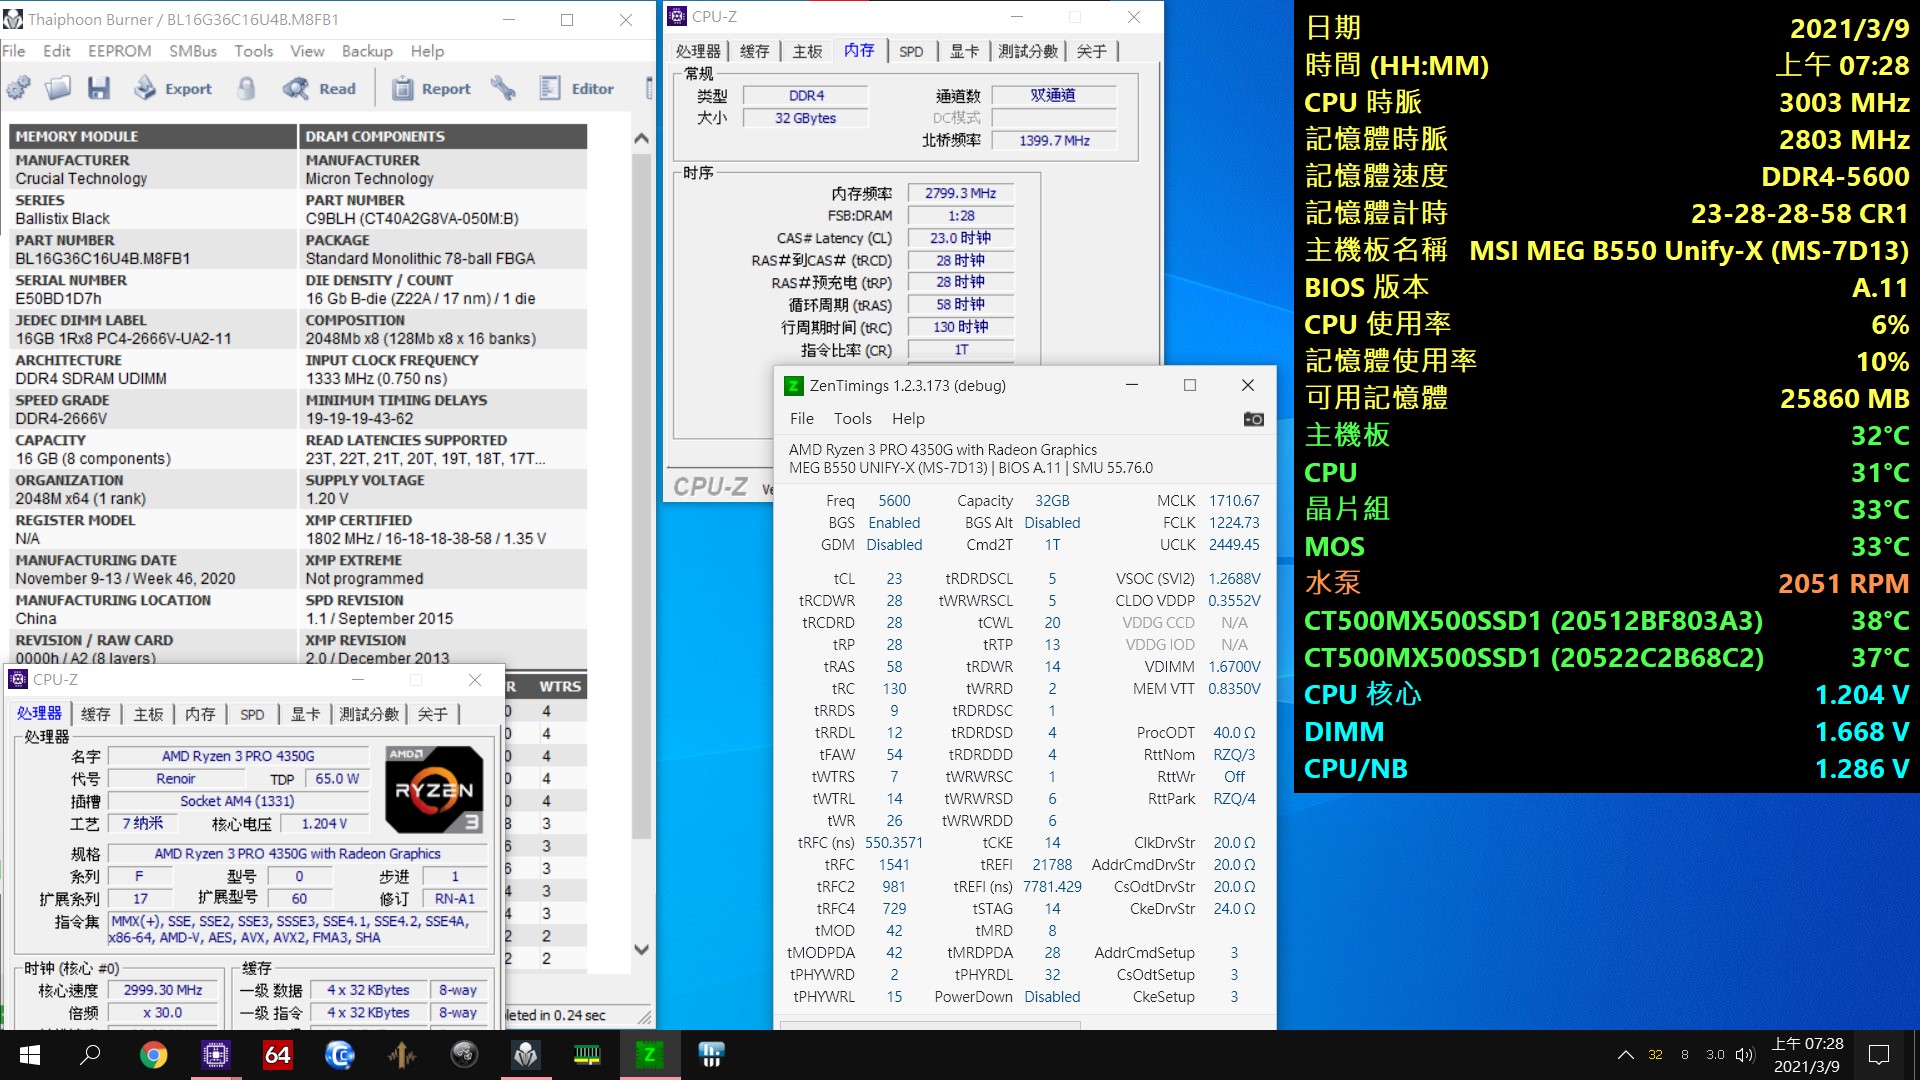This screenshot has width=1920, height=1080.
Task: Click the open folder icon in Thaiphoon toolbar
Action: click(x=58, y=88)
